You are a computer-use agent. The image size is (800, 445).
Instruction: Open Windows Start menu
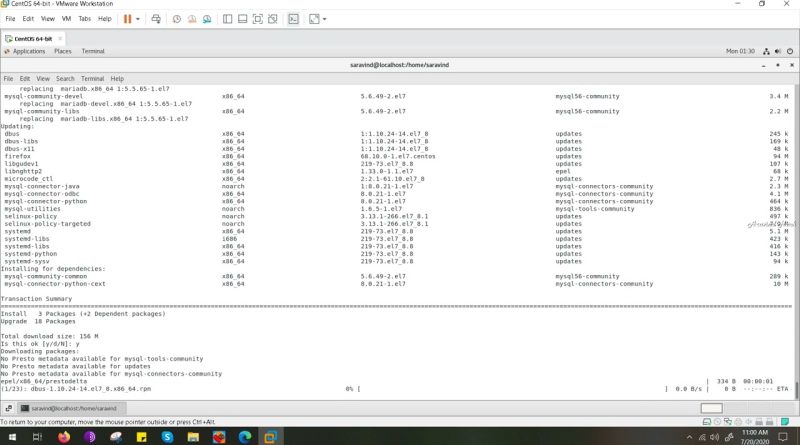coord(12,437)
